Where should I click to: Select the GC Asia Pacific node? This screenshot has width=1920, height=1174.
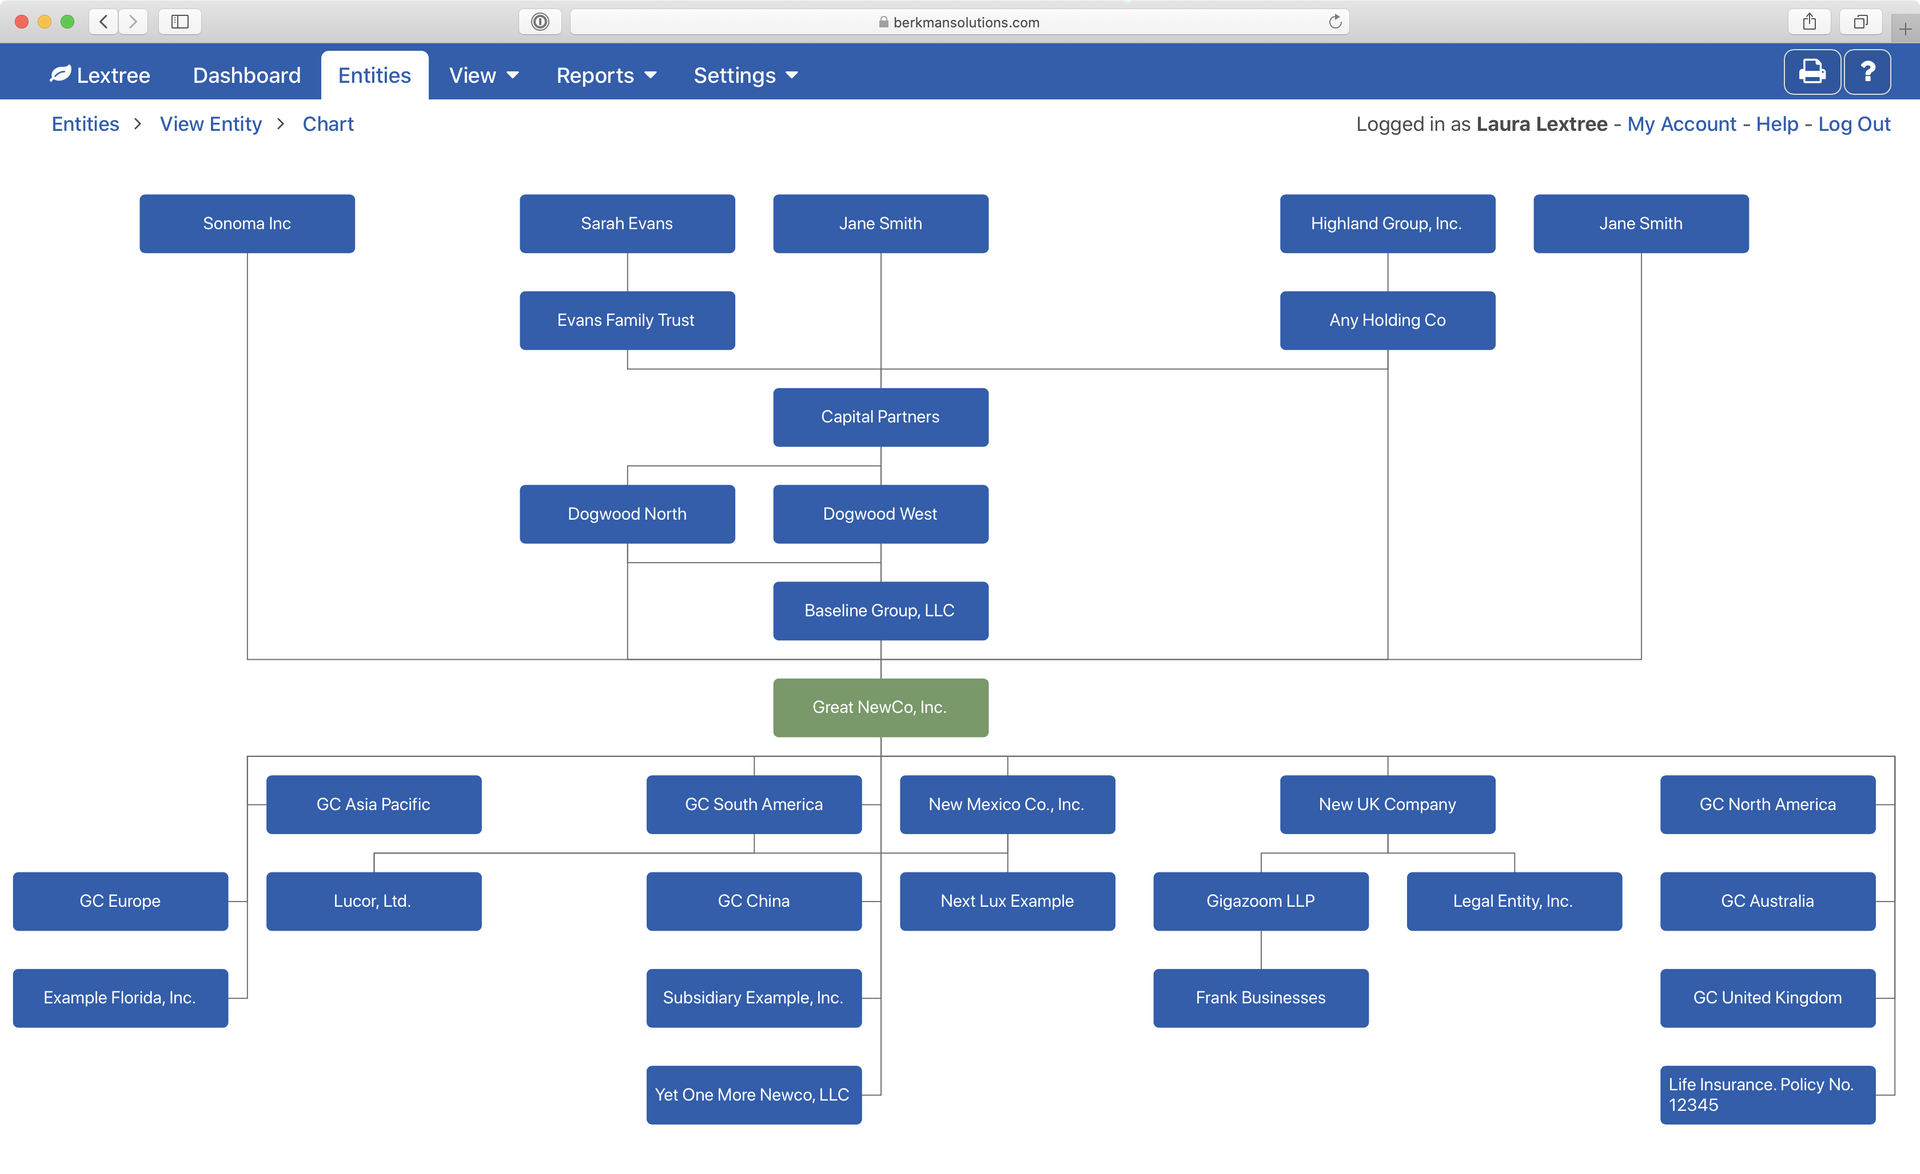(x=373, y=805)
